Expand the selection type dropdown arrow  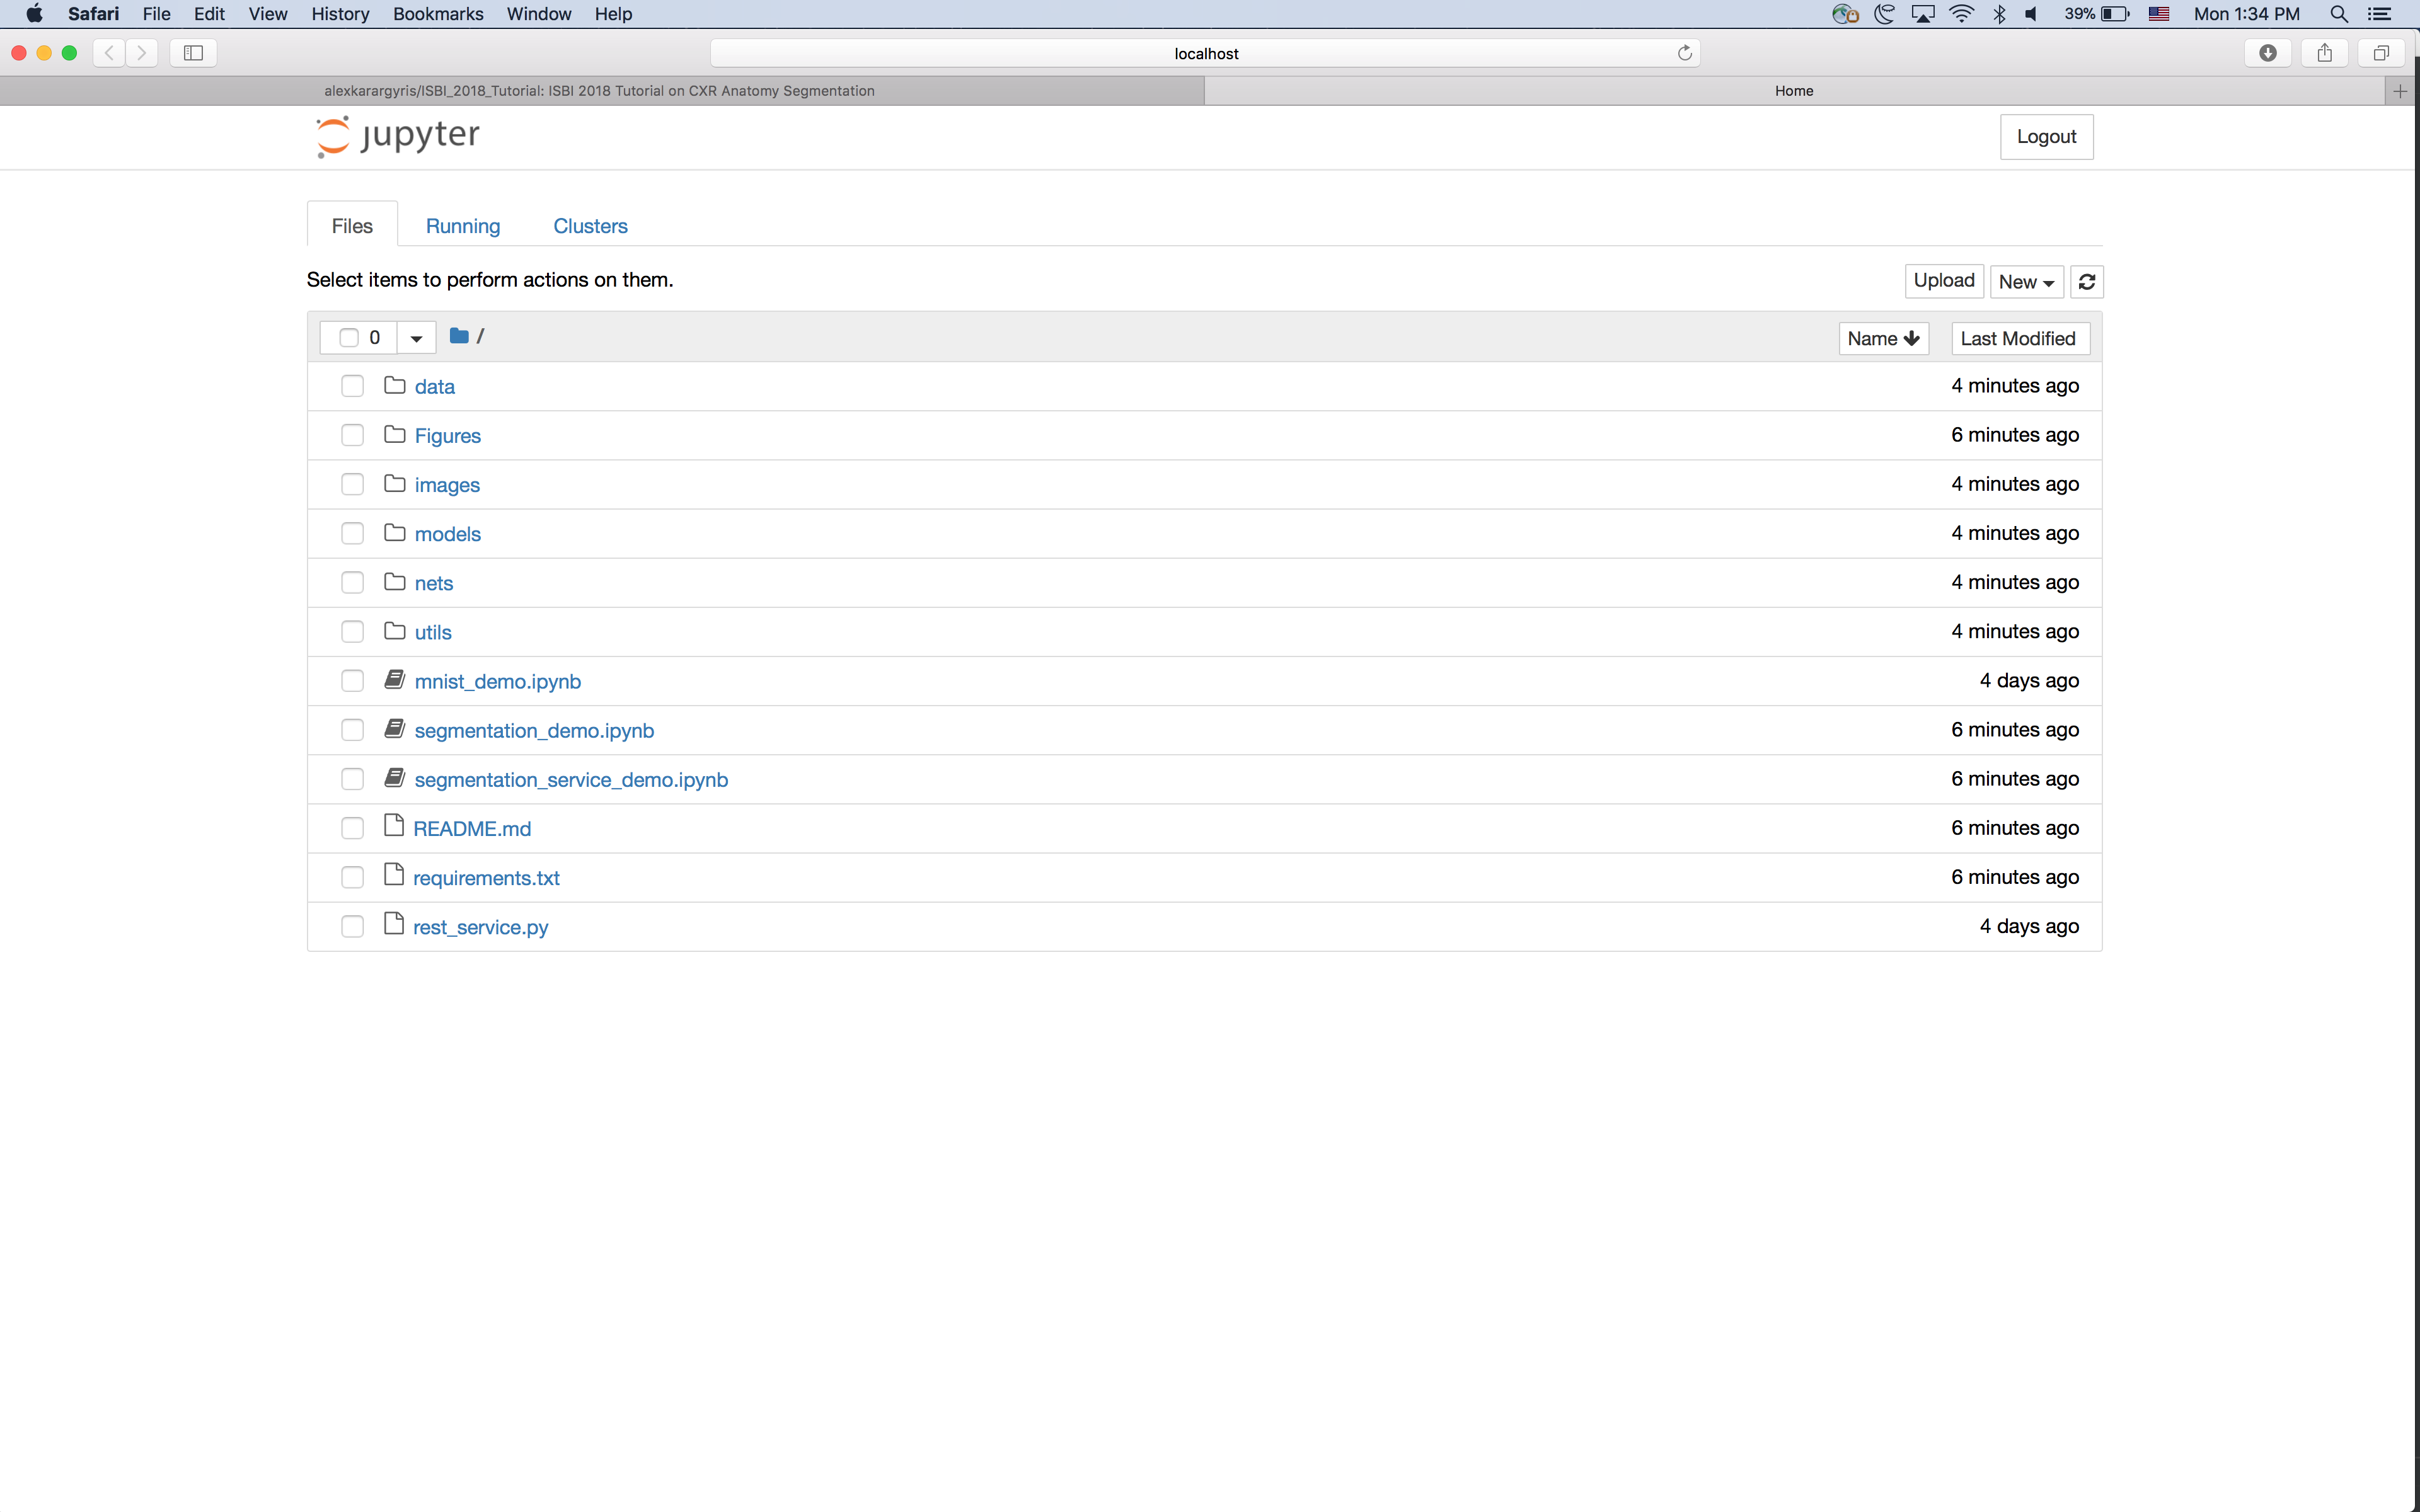coord(416,338)
